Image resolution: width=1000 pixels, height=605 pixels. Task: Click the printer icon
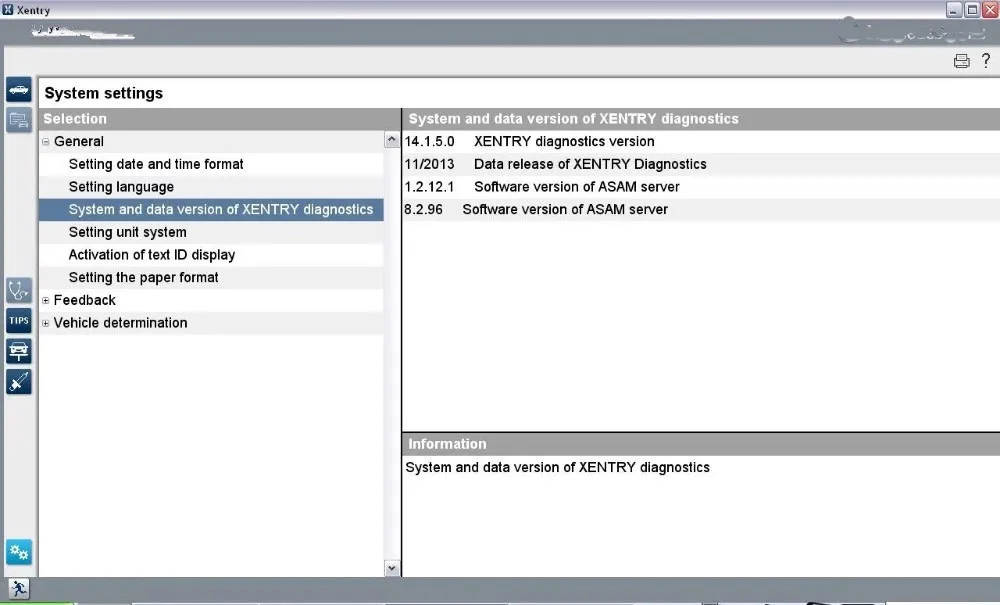pyautogui.click(x=962, y=61)
